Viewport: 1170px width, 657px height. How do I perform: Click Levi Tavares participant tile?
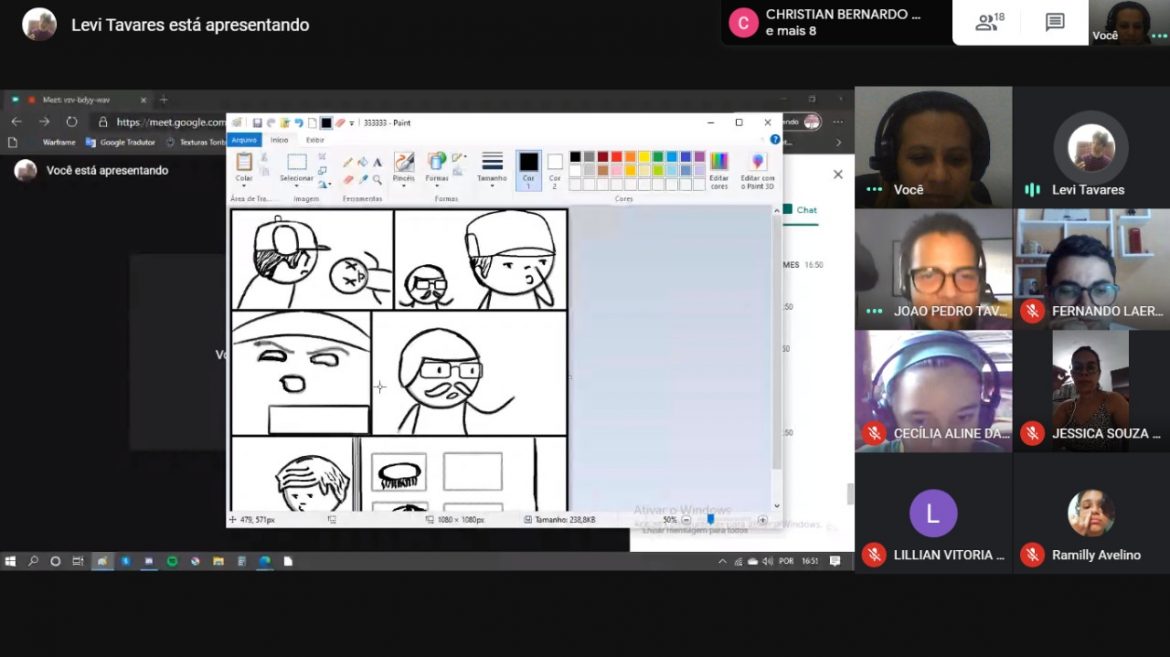(x=1091, y=147)
